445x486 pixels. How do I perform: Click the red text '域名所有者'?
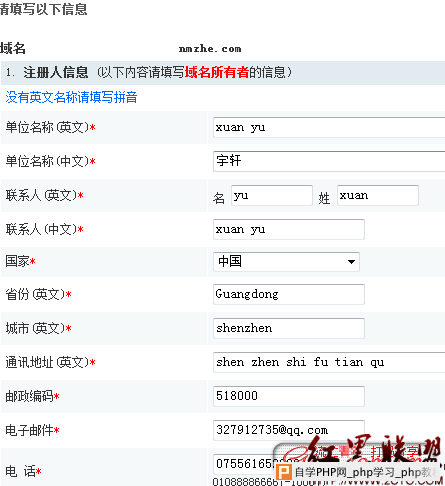[217, 72]
